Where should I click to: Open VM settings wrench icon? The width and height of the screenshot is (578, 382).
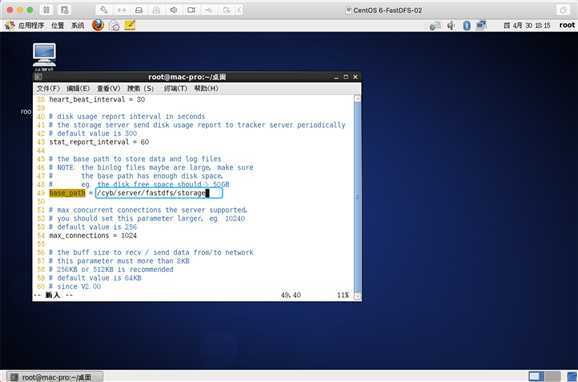coord(104,10)
